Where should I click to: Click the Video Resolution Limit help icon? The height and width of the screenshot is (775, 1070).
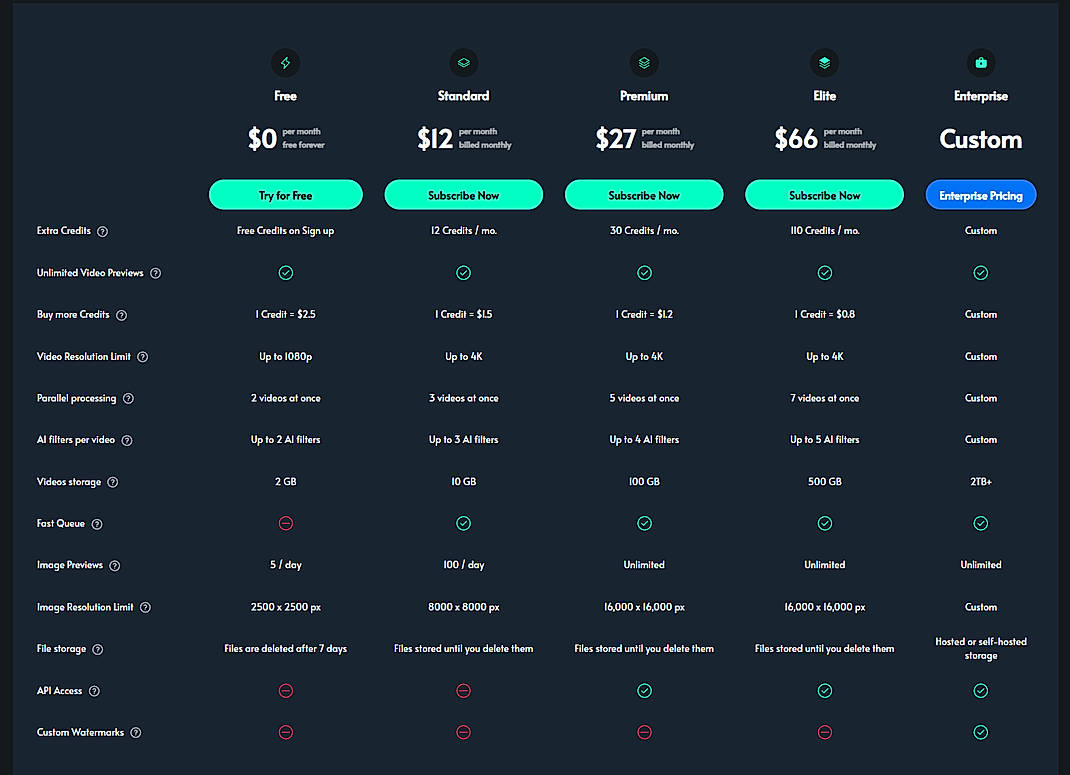pos(143,357)
